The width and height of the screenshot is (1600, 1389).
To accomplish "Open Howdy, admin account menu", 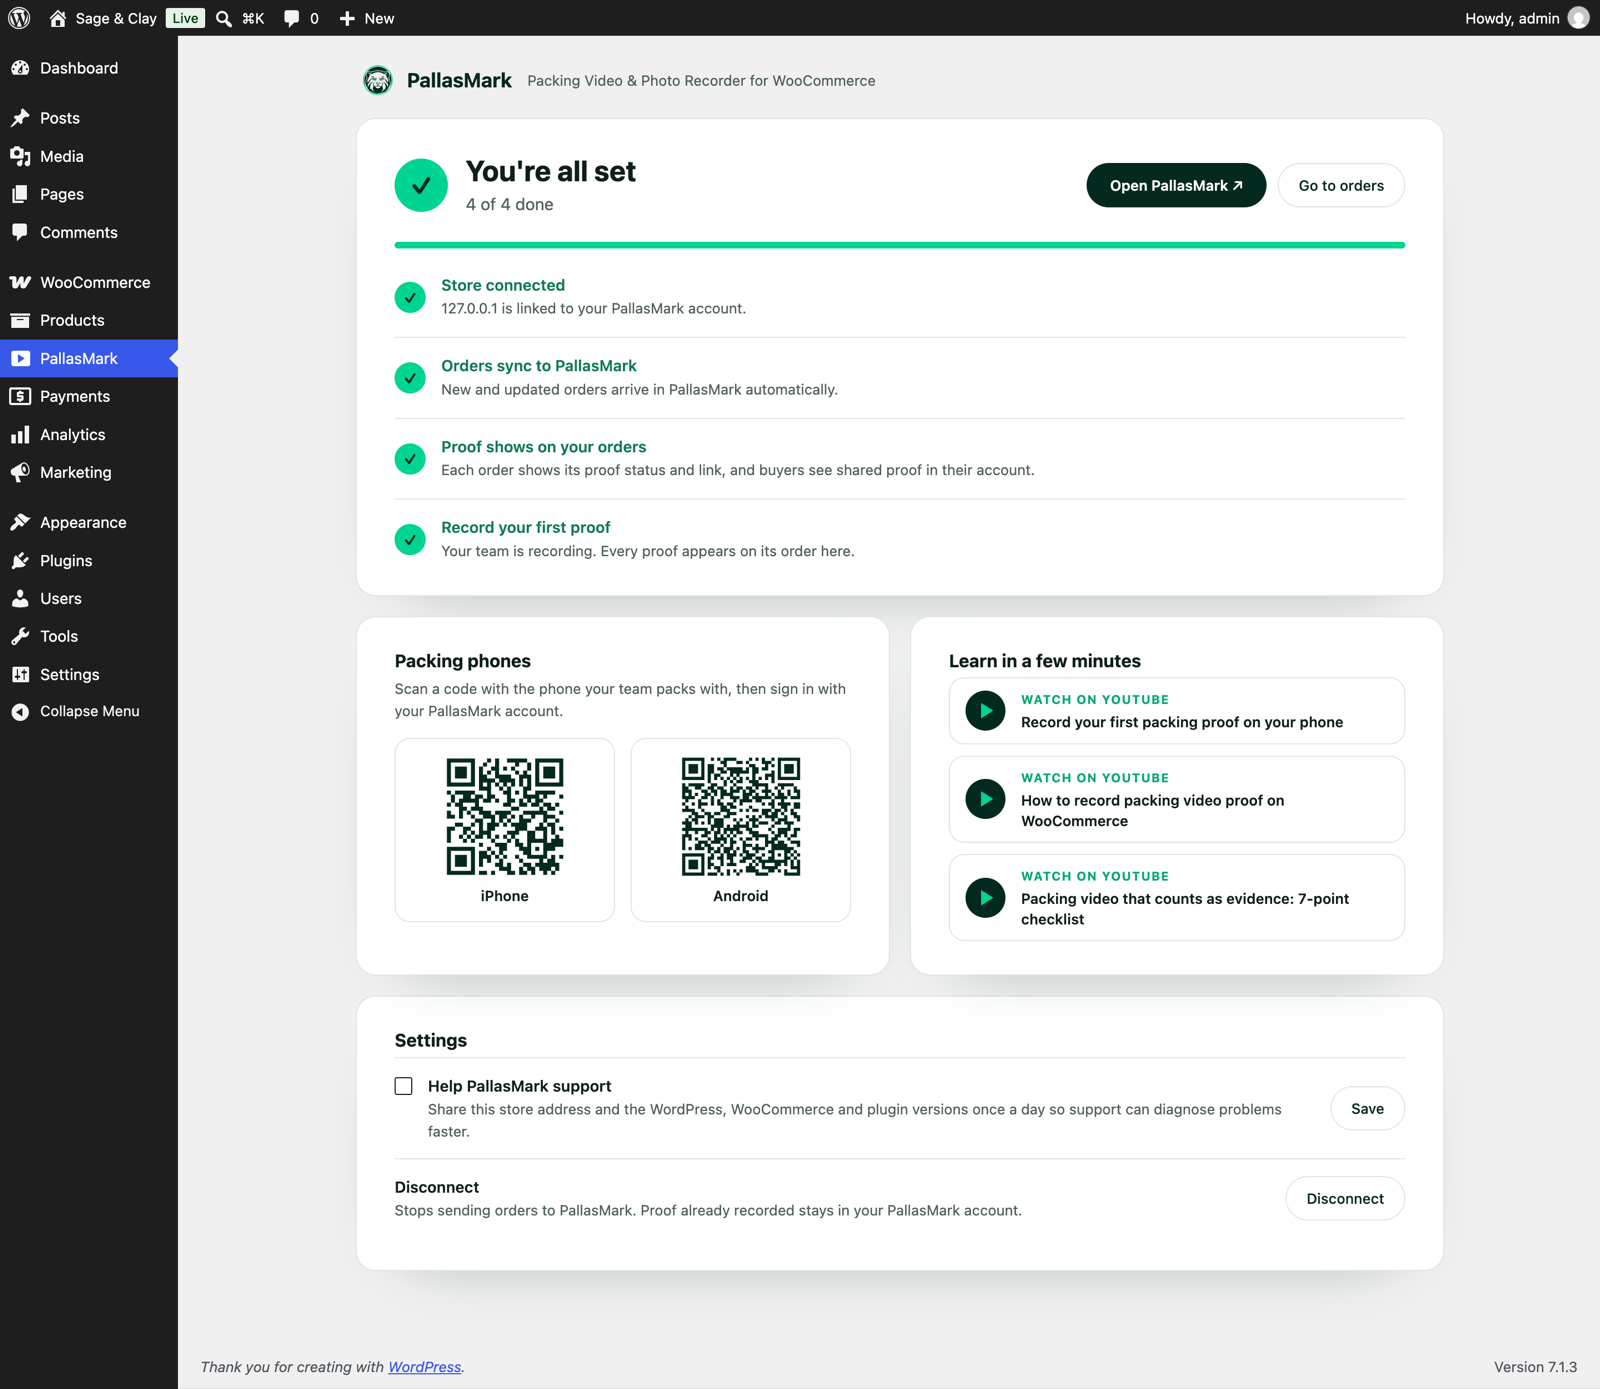I will tap(1526, 18).
